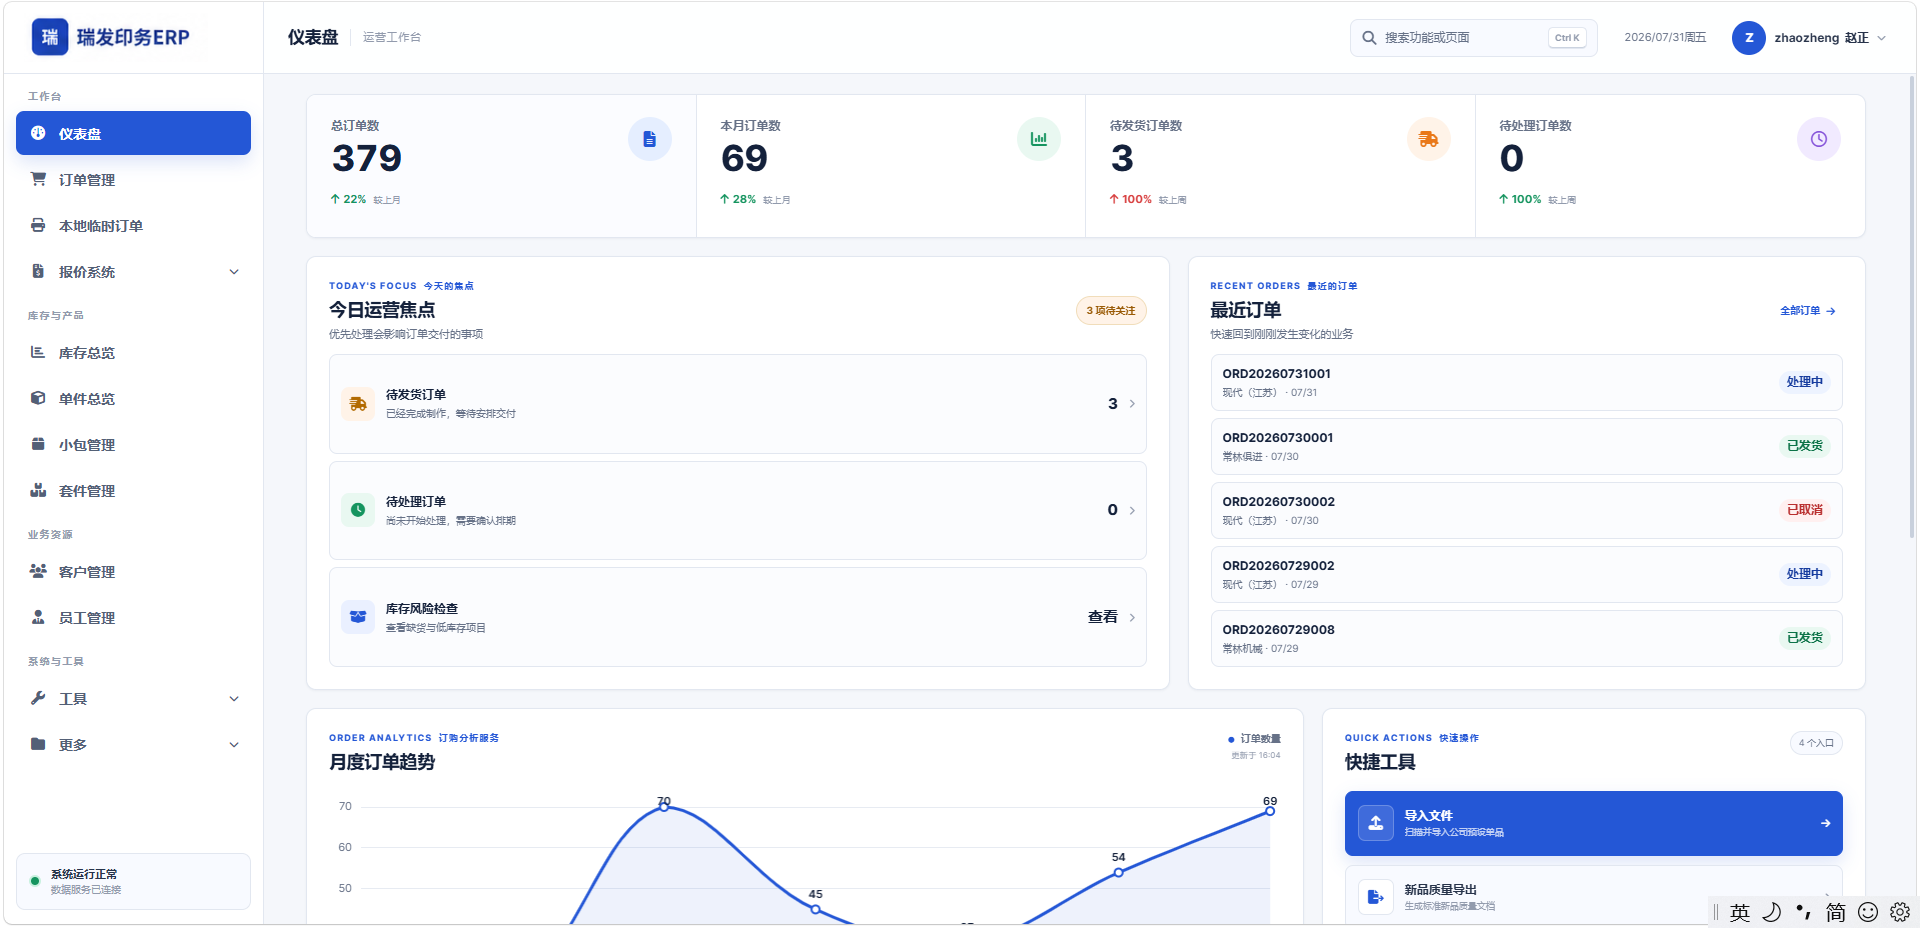Screen dimensions: 1920x928
Task: Click the 本地临时订单 printer icon
Action: (x=38, y=225)
